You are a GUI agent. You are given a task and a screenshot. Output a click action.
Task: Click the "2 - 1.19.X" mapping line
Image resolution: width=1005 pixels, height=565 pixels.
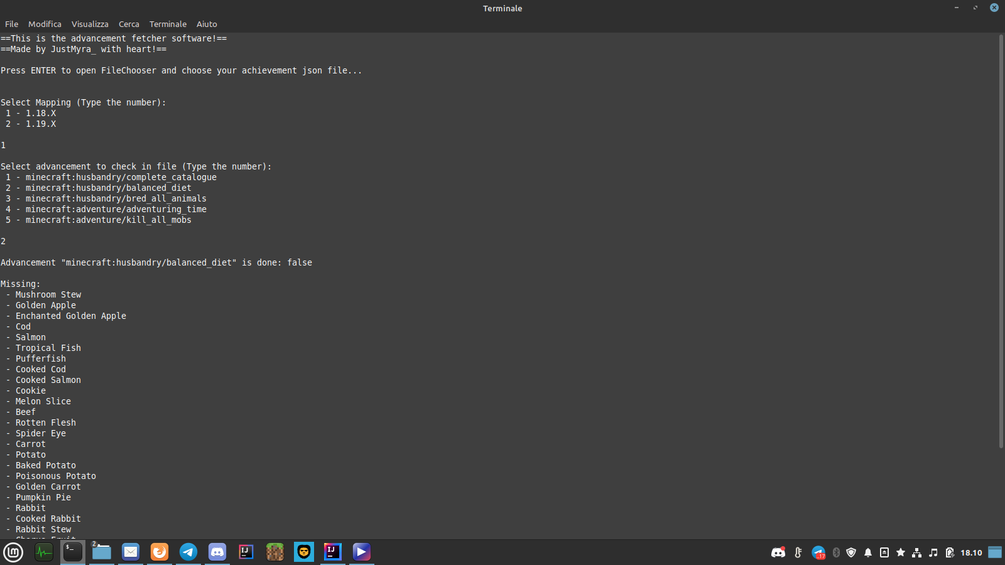[31, 124]
